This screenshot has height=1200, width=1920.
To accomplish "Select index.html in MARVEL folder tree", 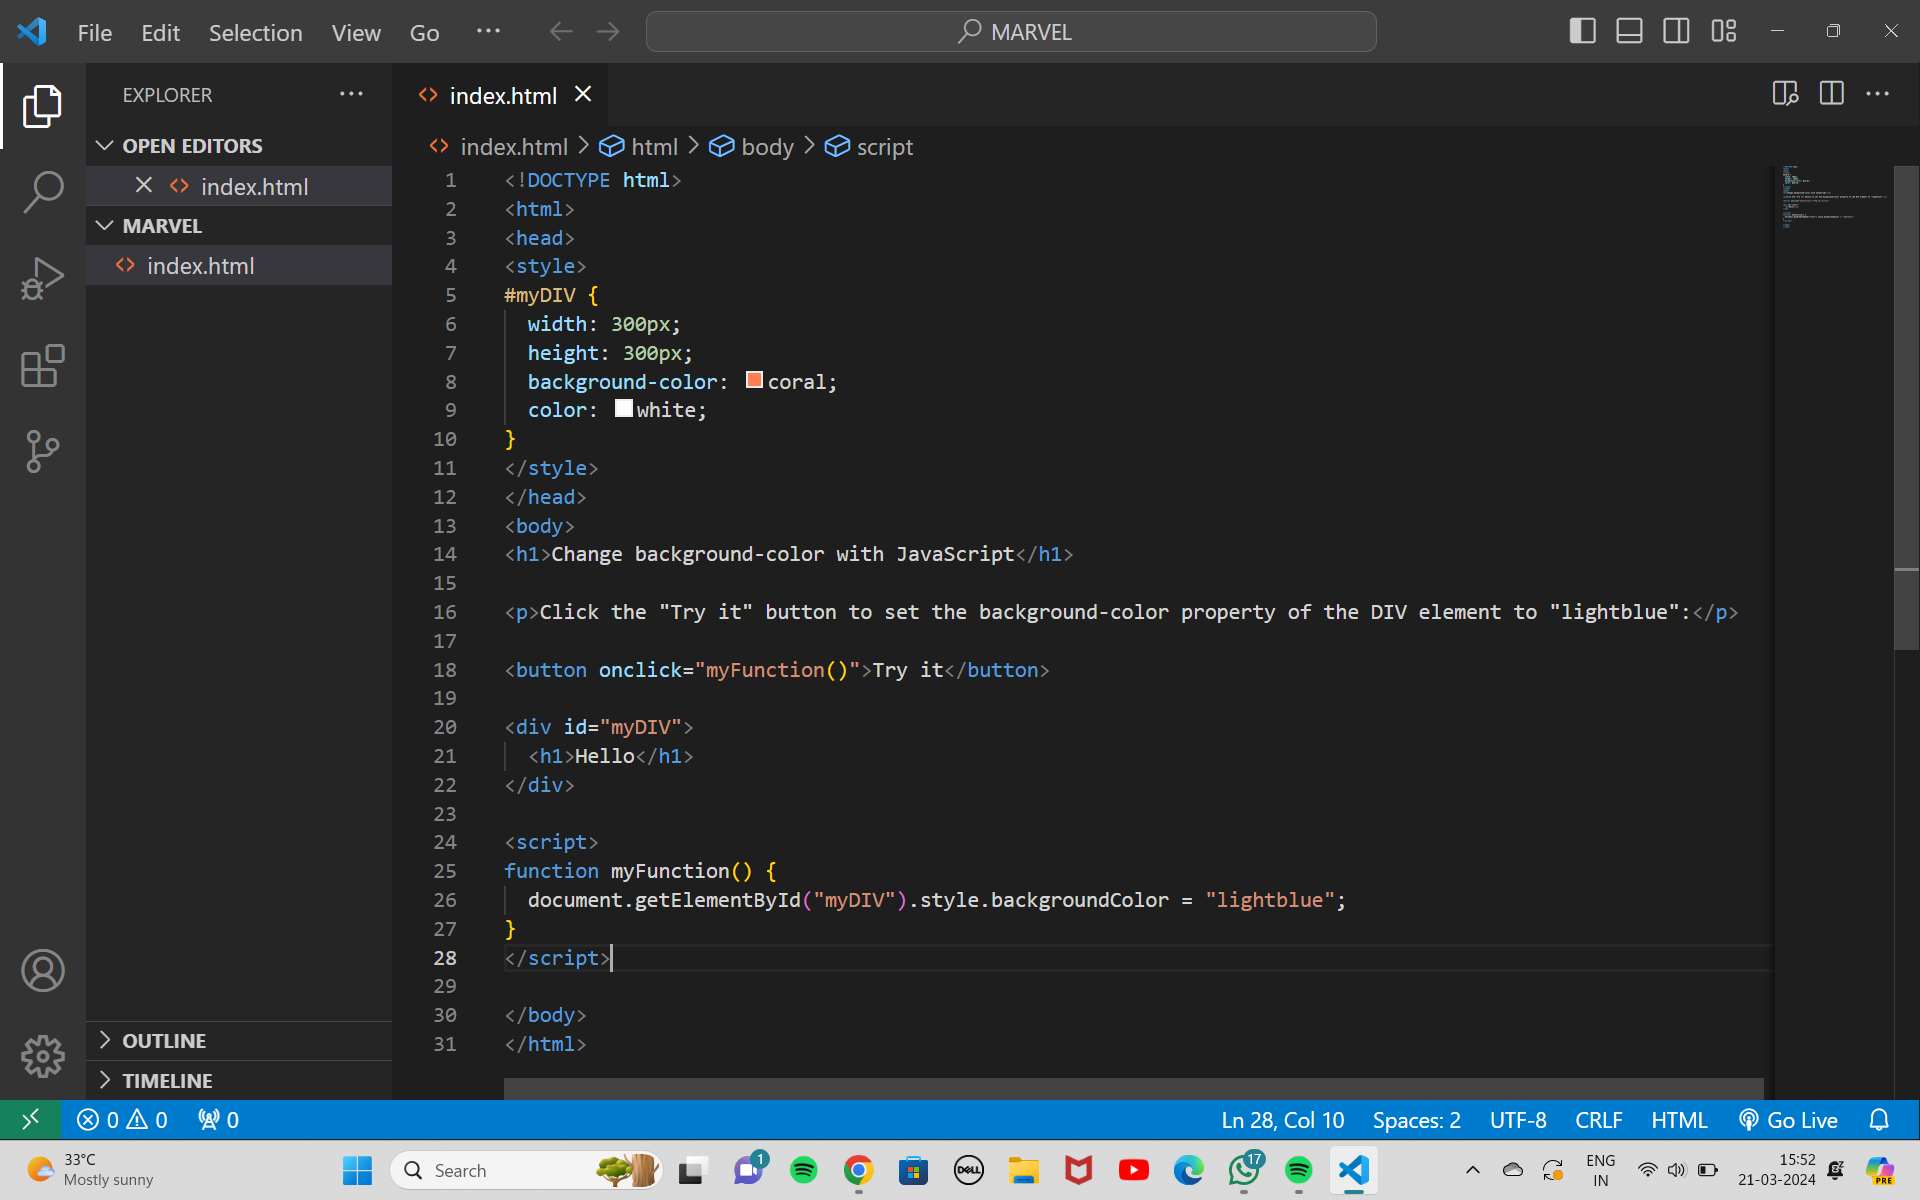I will pos(239,266).
